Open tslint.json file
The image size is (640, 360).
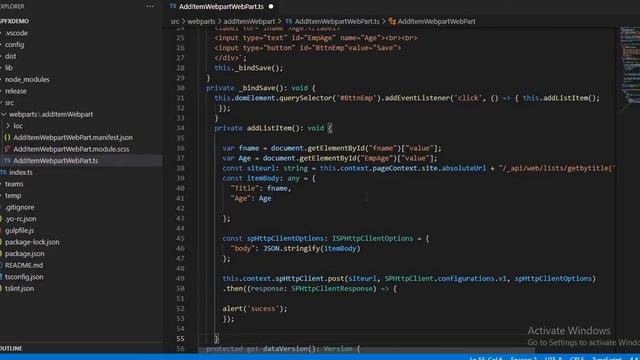[x=19, y=289]
